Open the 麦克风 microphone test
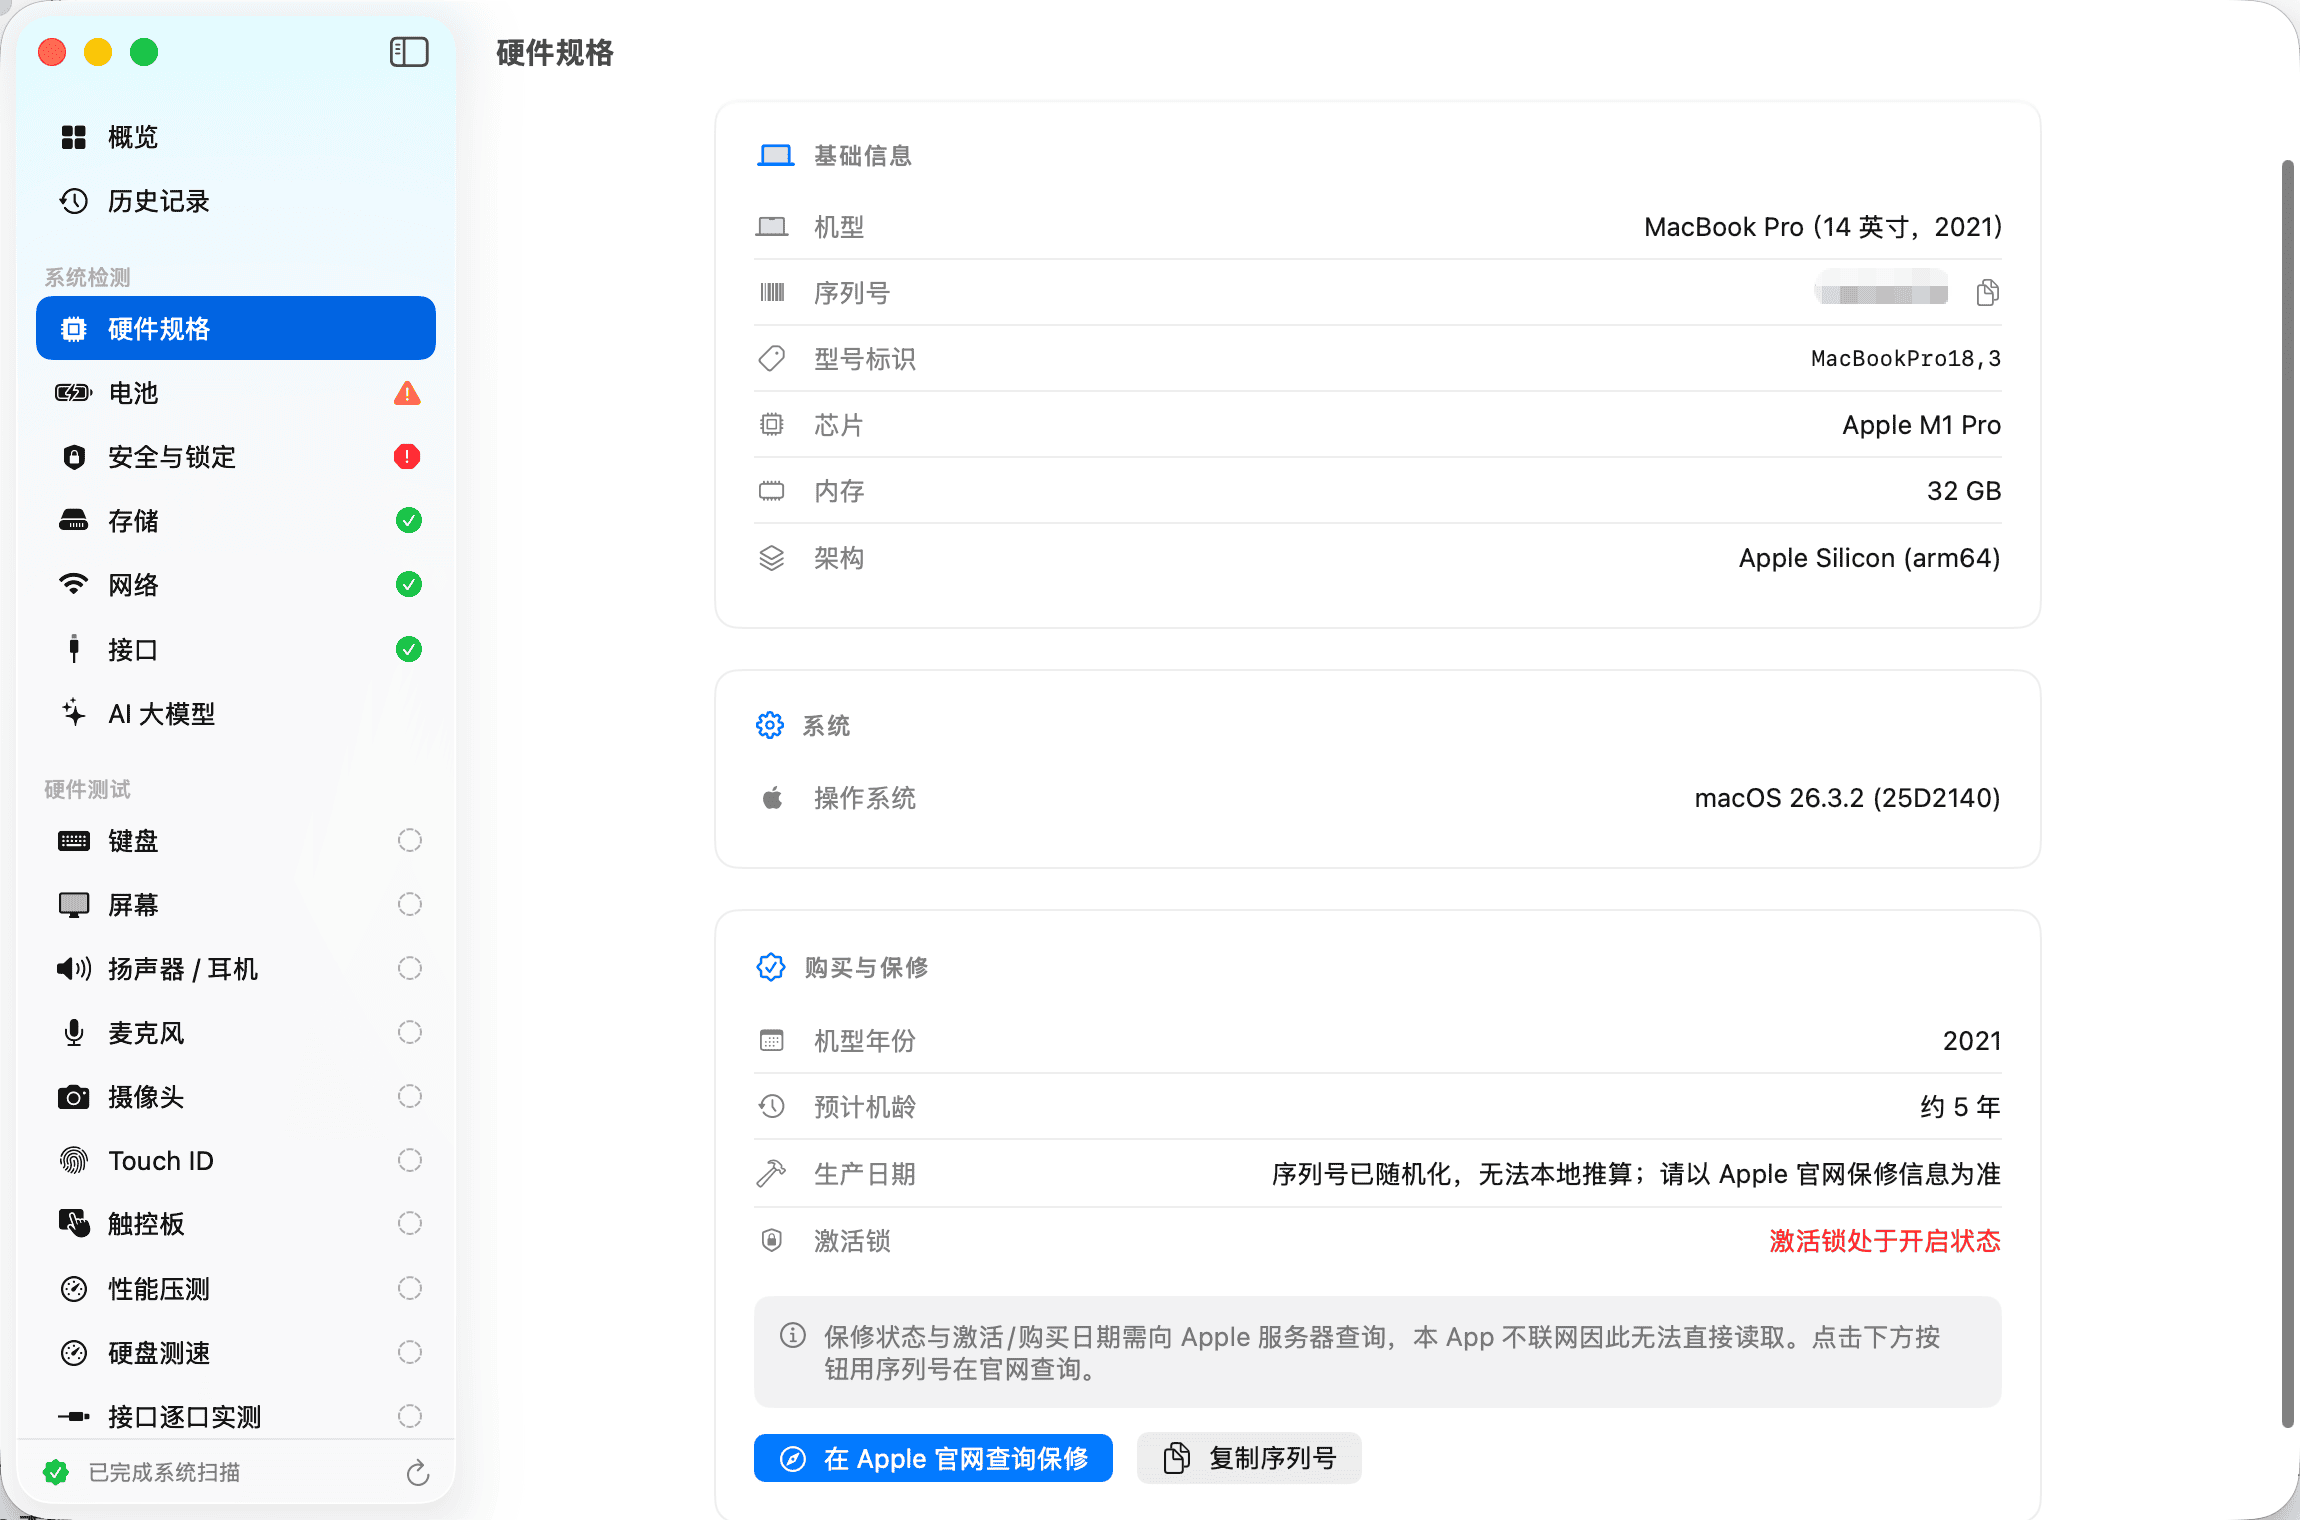Screen dimensions: 2300x1520 pyautogui.click(x=236, y=1033)
